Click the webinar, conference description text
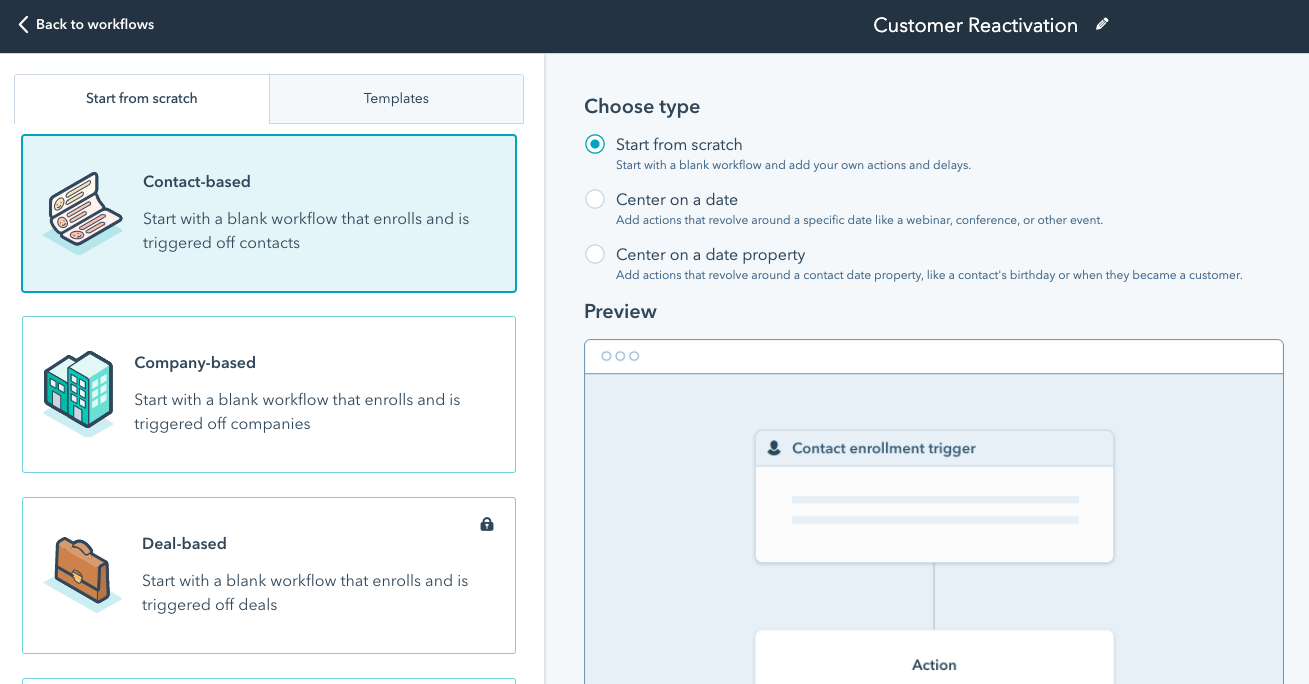 tap(859, 220)
